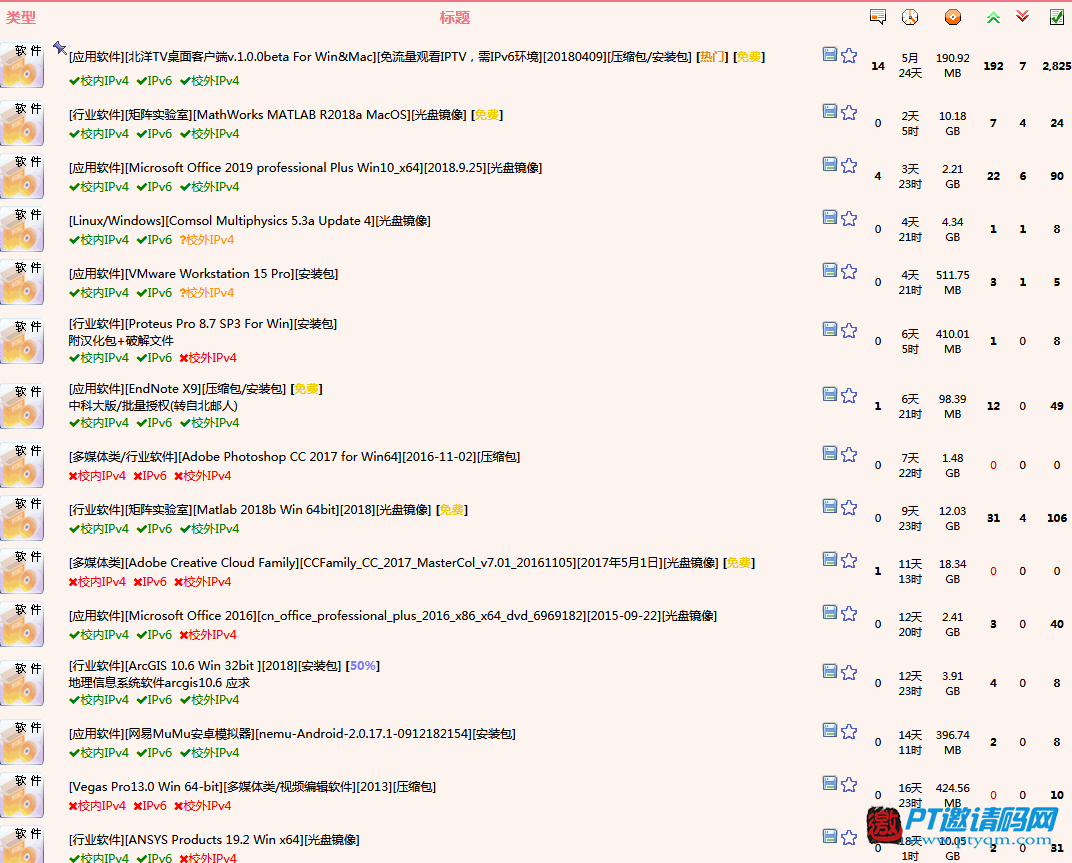This screenshot has width=1072, height=863.
Task: Open ArcGIS 10.6 Win 32bit torrent link
Action: point(204,665)
